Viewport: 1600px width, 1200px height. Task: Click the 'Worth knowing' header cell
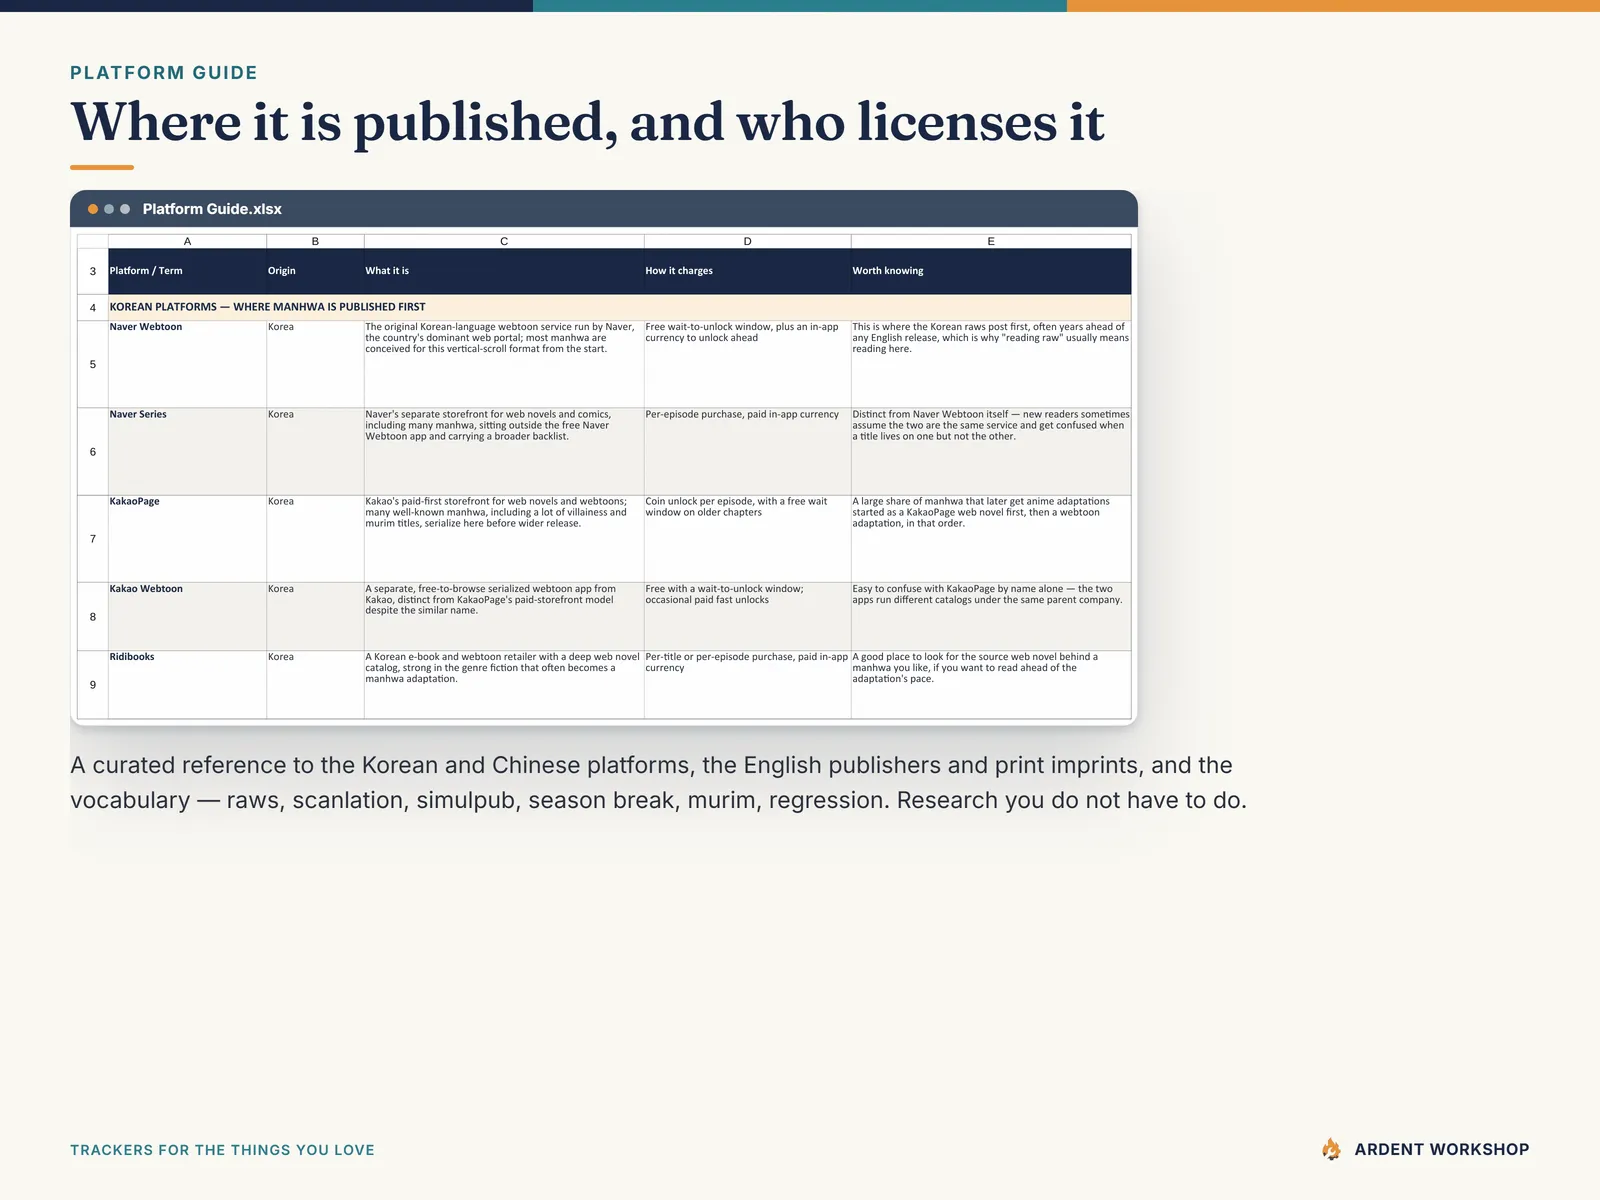[991, 271]
